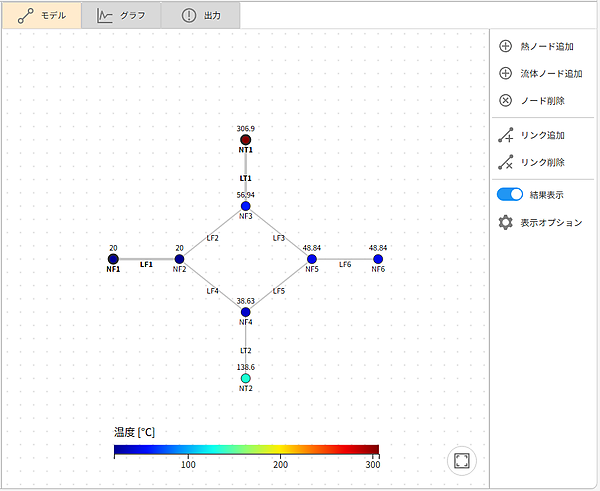
Task: Open display options gear icon
Action: pyautogui.click(x=506, y=223)
